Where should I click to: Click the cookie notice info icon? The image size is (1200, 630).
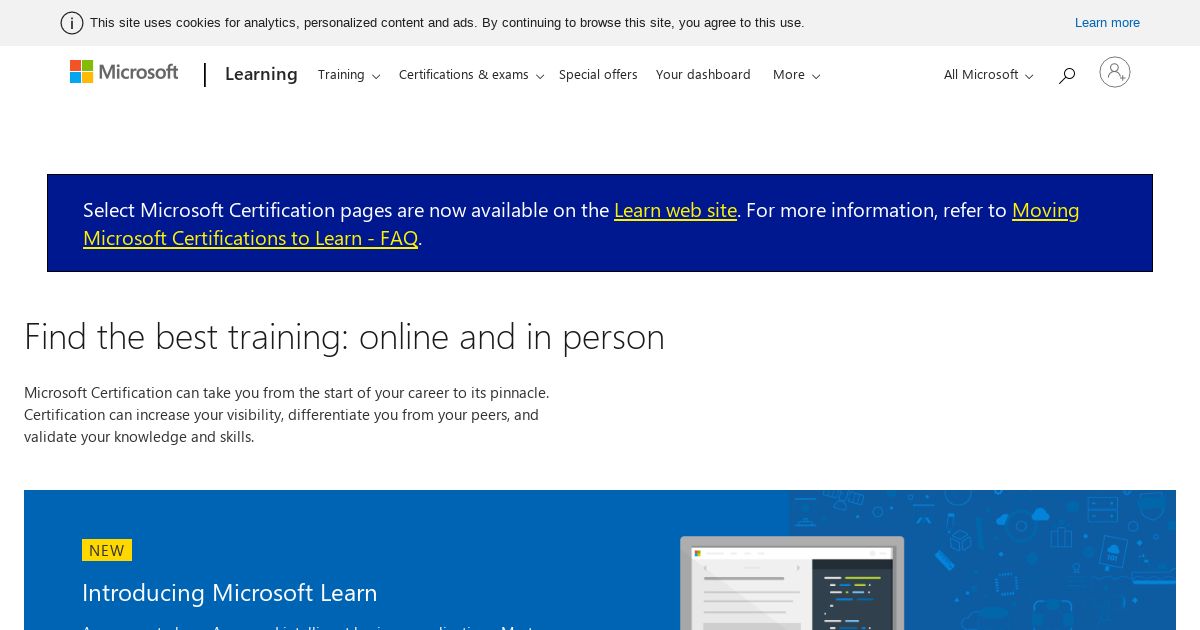point(72,23)
